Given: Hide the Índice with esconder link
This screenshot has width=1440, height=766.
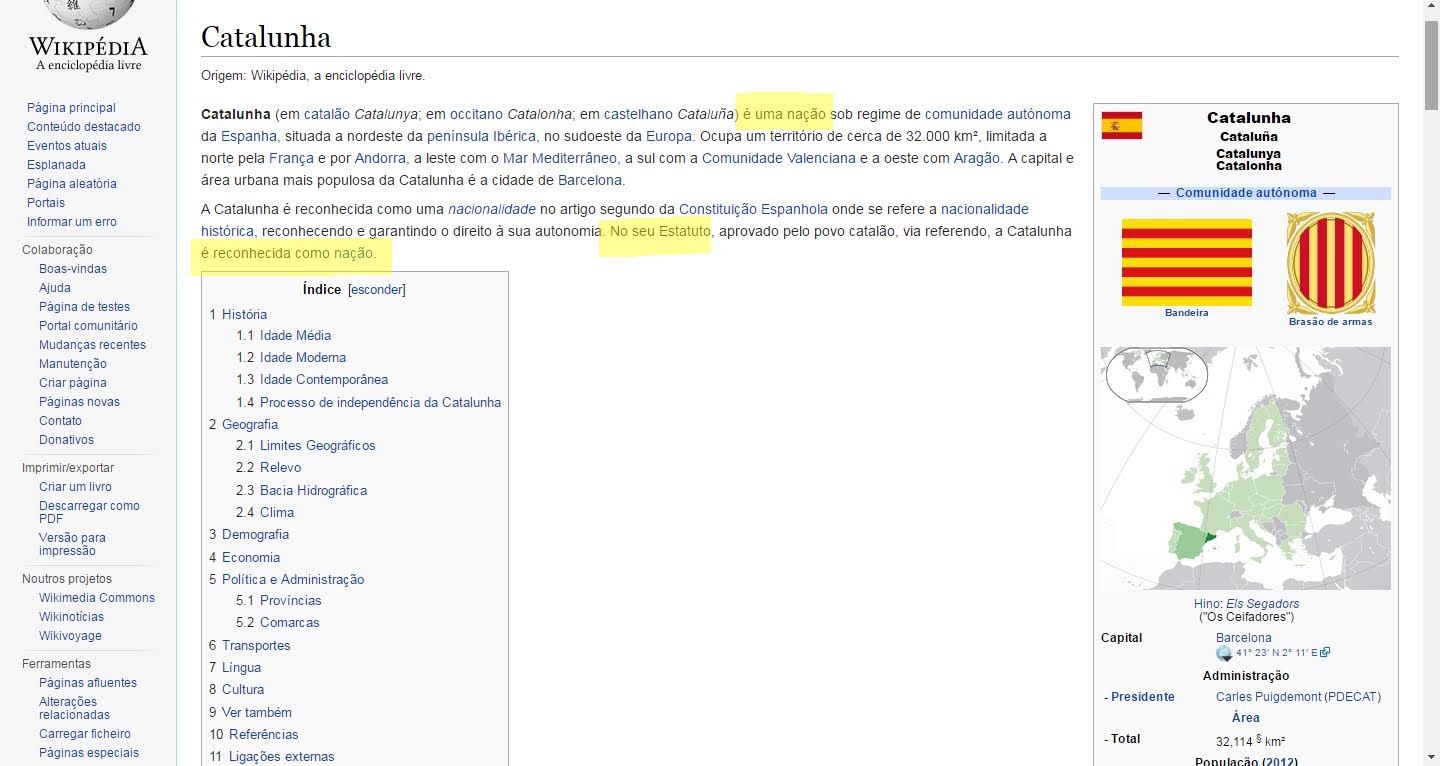Looking at the screenshot, I should coord(376,289).
